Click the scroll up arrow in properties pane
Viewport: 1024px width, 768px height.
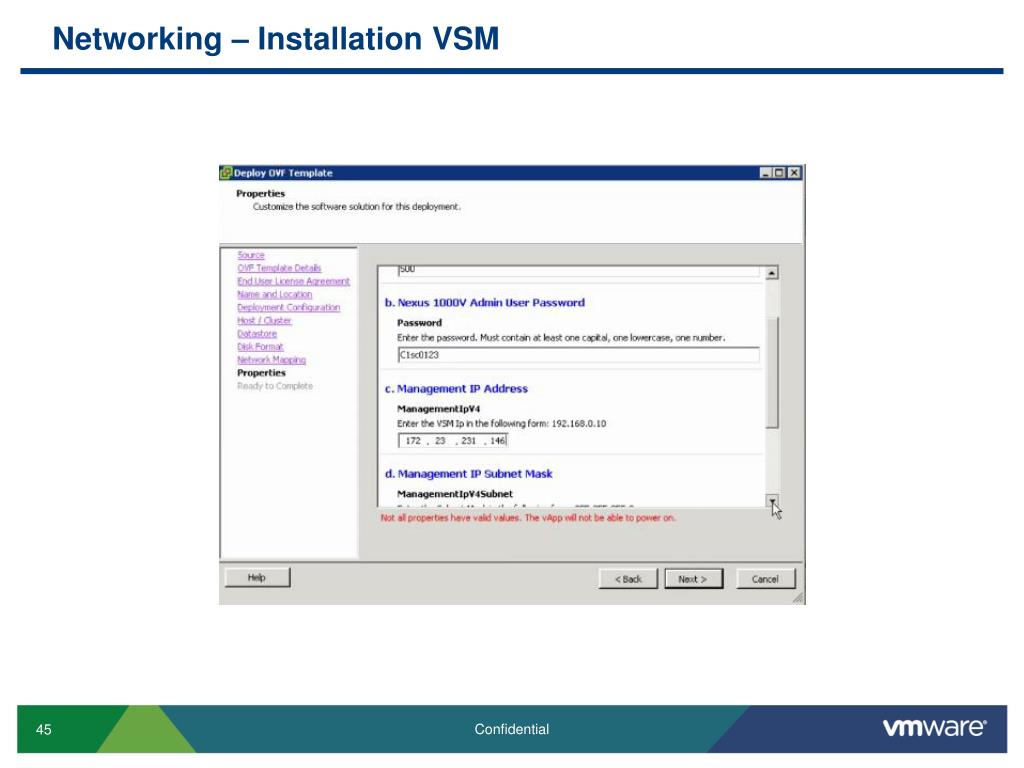(772, 273)
